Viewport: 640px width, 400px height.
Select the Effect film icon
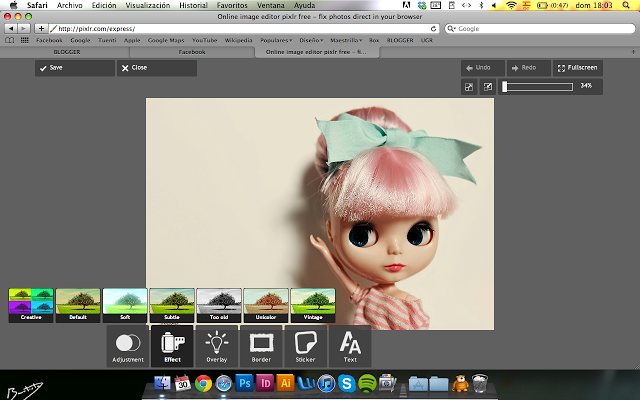pyautogui.click(x=172, y=346)
